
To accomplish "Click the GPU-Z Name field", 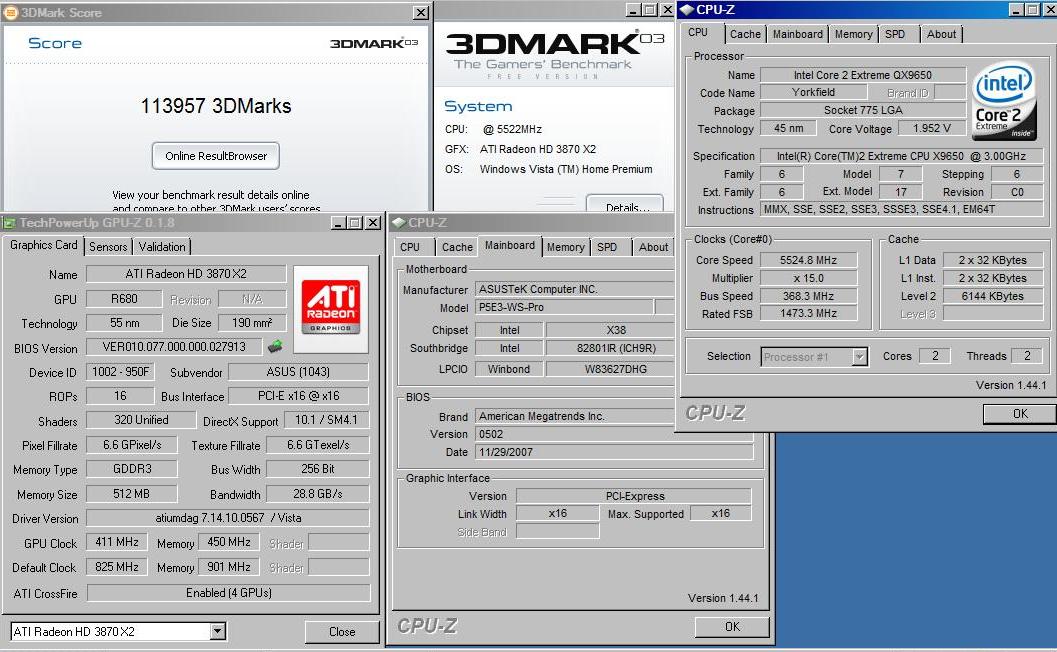I will coord(186,274).
